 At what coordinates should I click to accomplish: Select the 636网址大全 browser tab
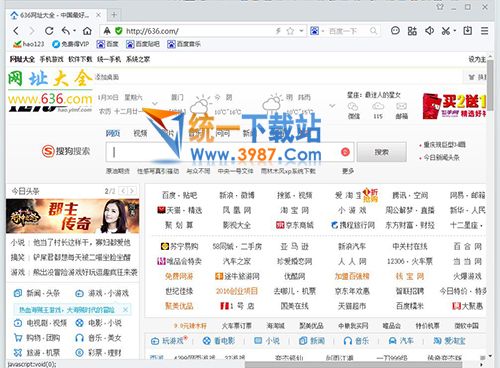pos(55,15)
